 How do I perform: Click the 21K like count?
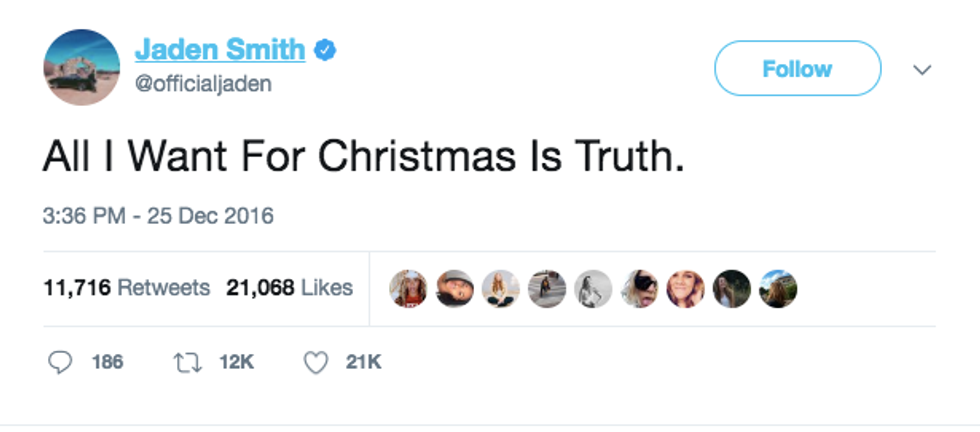point(363,363)
